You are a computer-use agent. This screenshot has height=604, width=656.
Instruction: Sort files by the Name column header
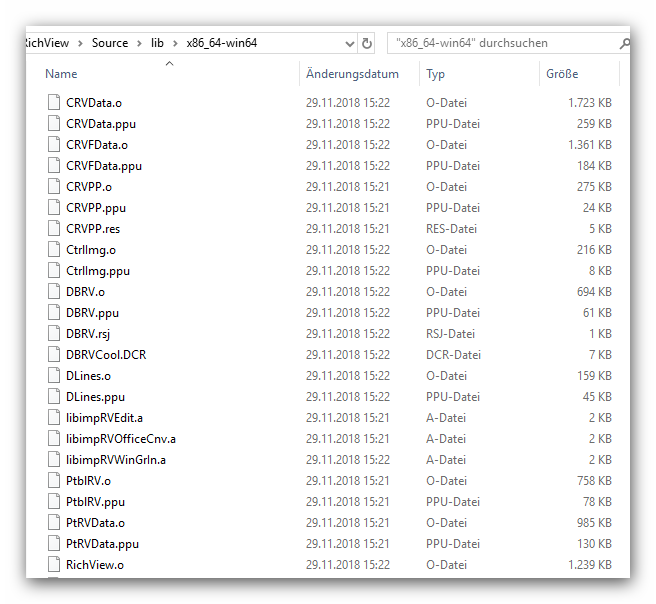(x=61, y=74)
